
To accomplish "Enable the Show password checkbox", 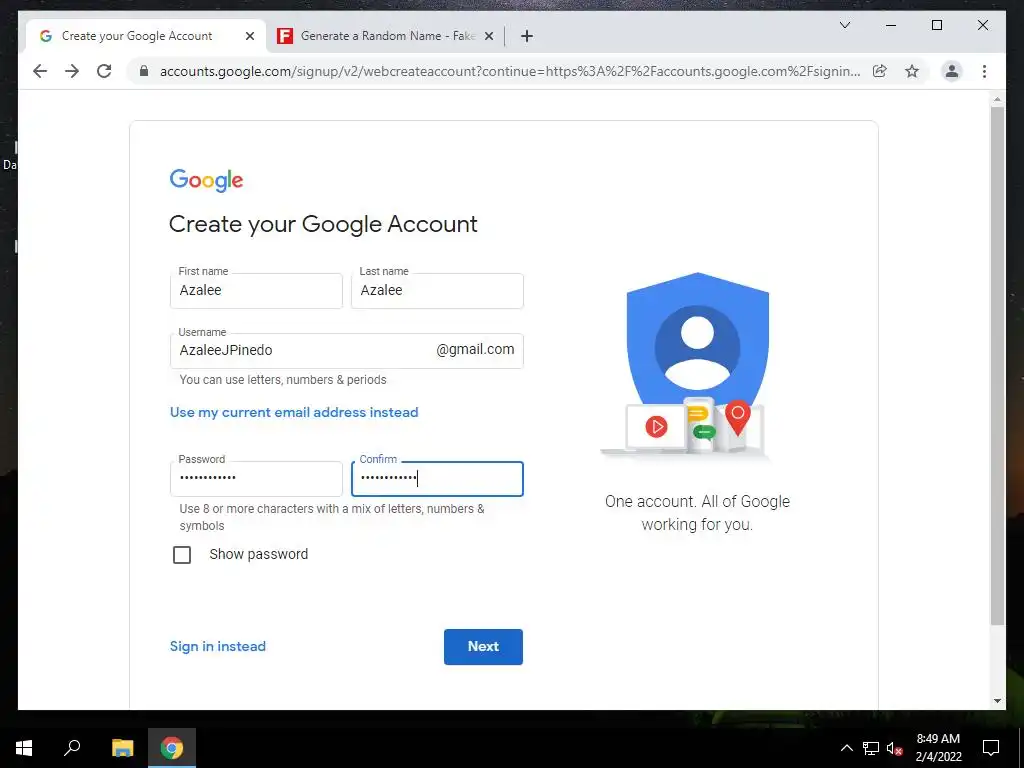I will click(x=182, y=554).
